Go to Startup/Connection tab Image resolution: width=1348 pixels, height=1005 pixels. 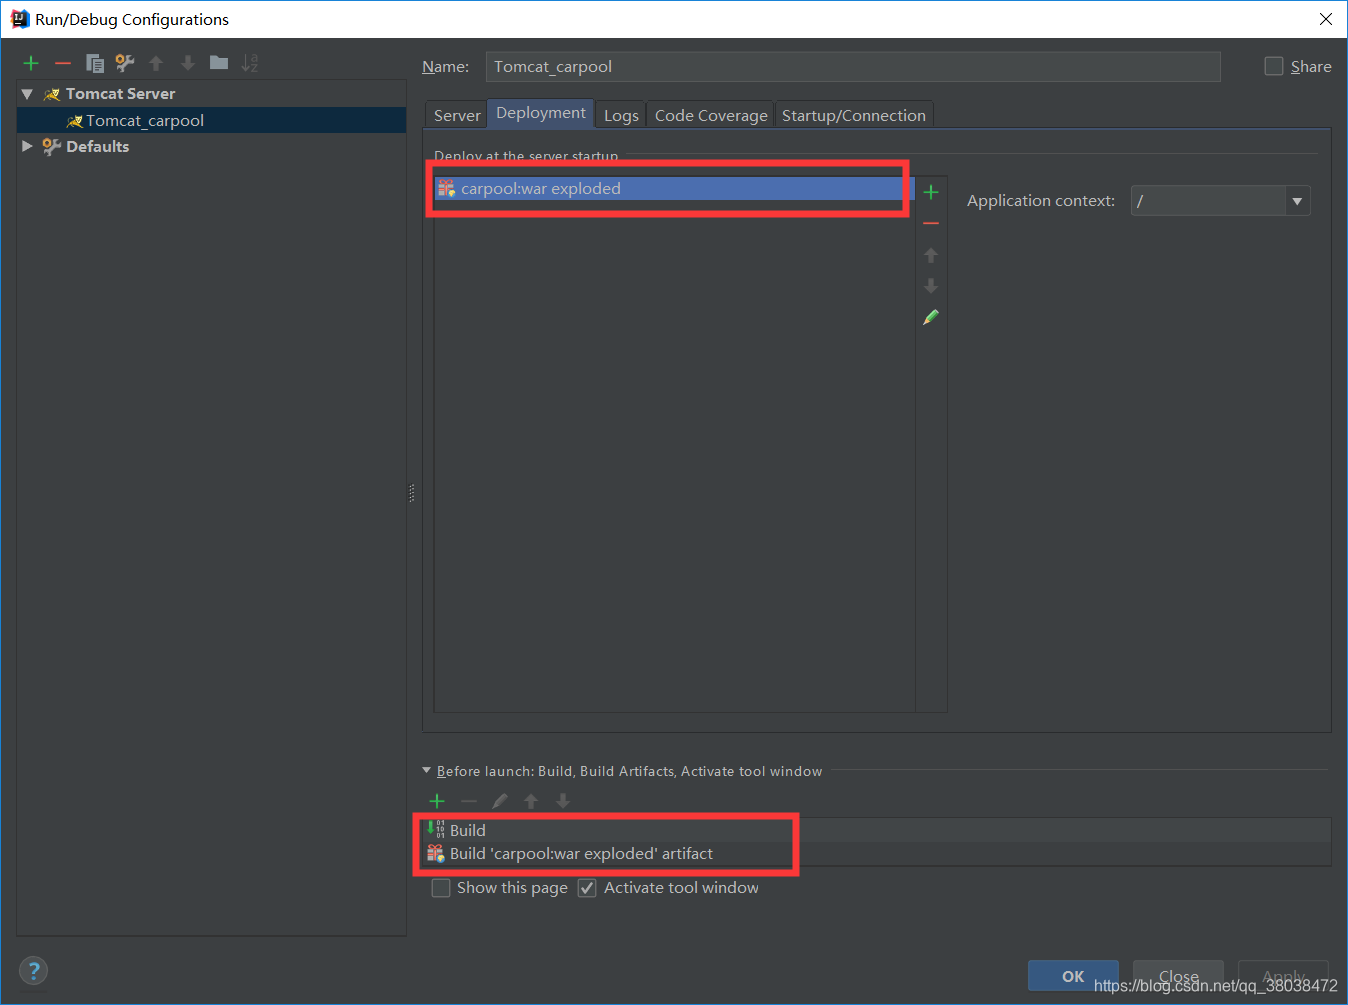point(854,115)
